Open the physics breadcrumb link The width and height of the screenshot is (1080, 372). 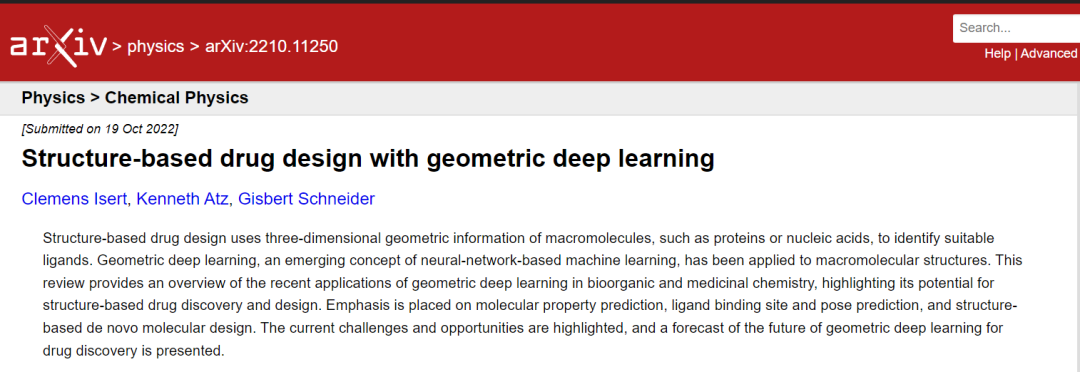[x=156, y=47]
